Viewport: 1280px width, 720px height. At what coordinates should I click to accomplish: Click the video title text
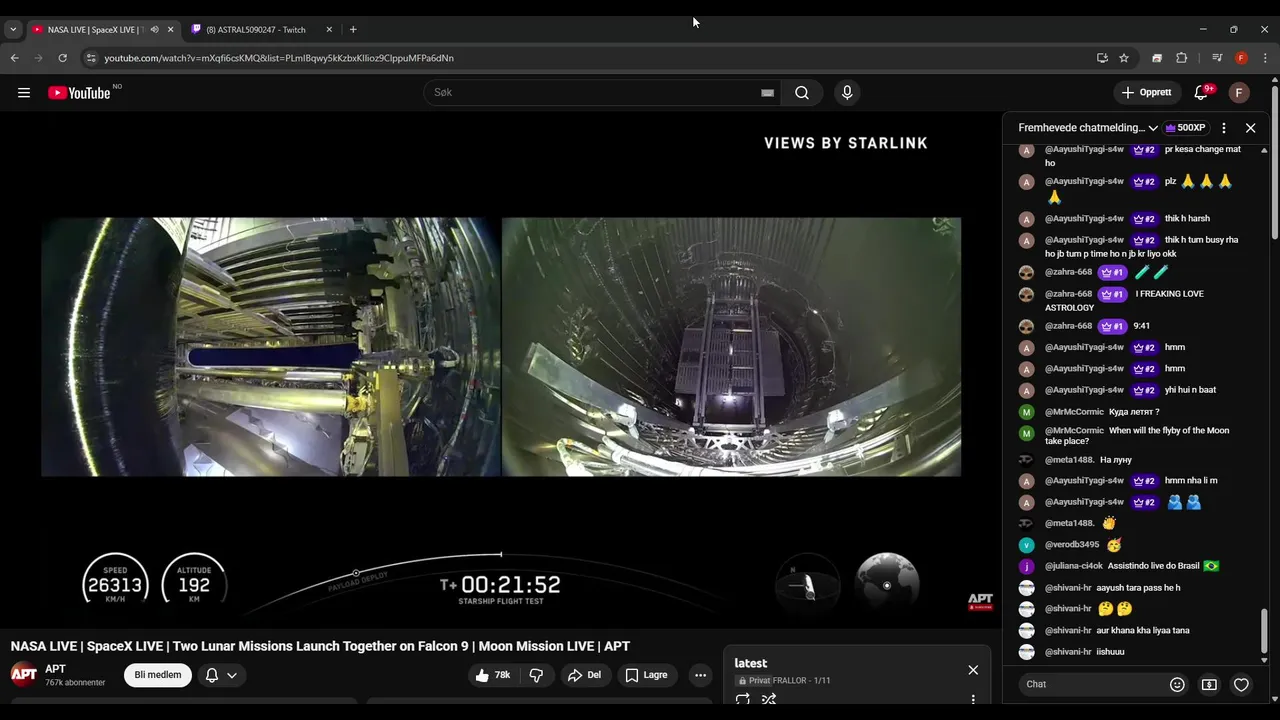pos(320,646)
